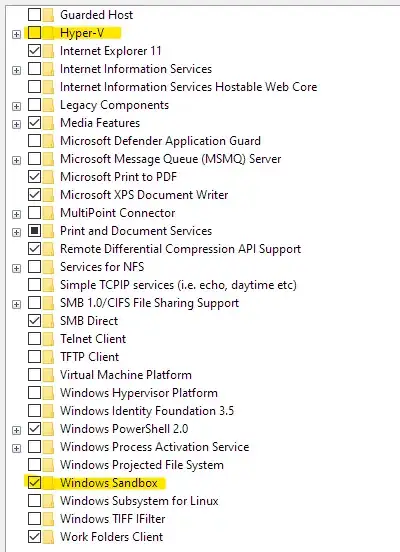Expand MultiPoint Connector node
This screenshot has width=400, height=552.
(16, 214)
